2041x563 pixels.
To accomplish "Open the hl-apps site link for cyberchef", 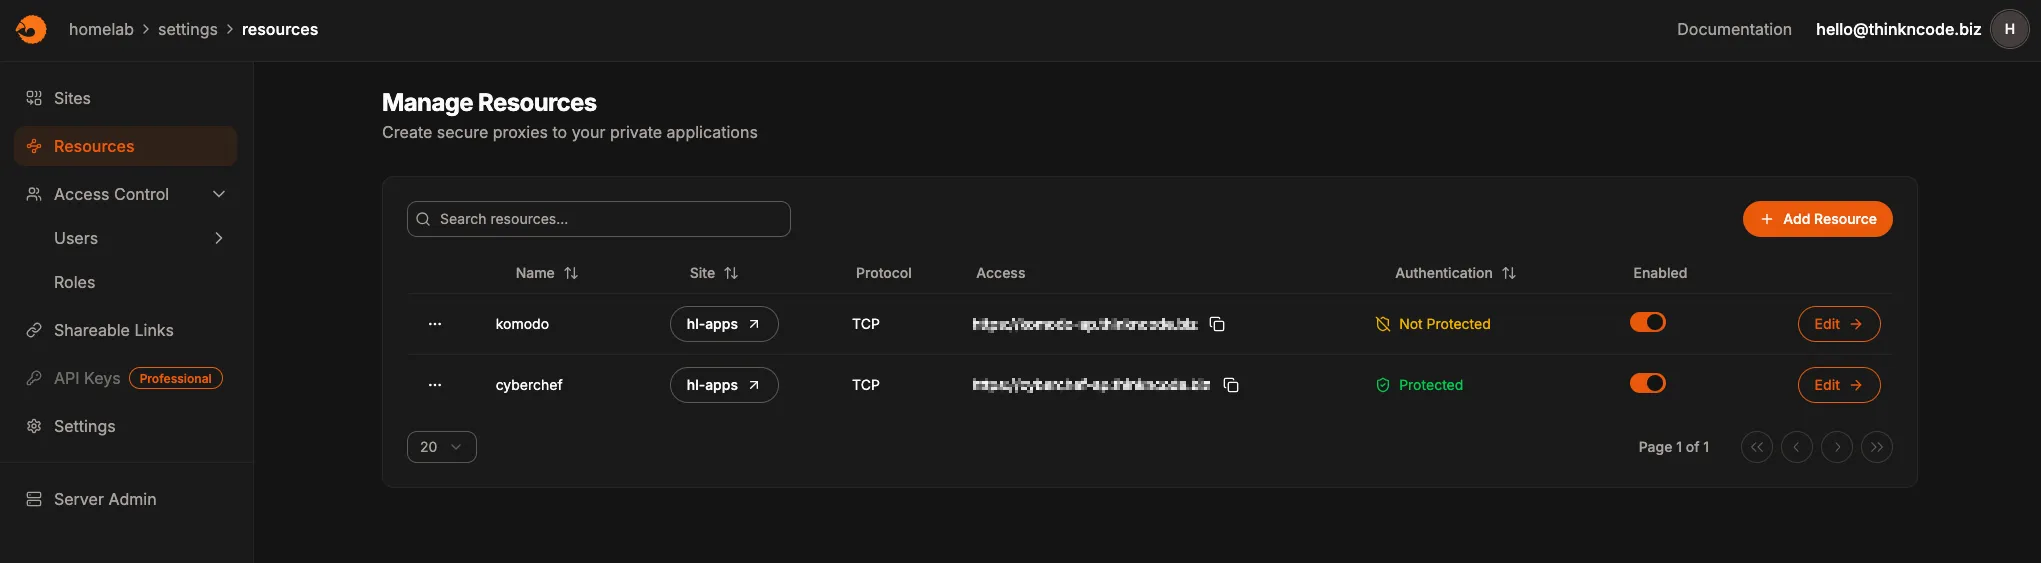I will pos(723,385).
